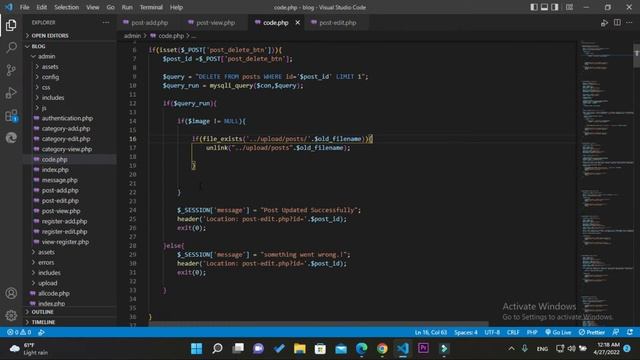
Task: Click the Ln 16, Col 63 cursor position
Action: pos(431,332)
